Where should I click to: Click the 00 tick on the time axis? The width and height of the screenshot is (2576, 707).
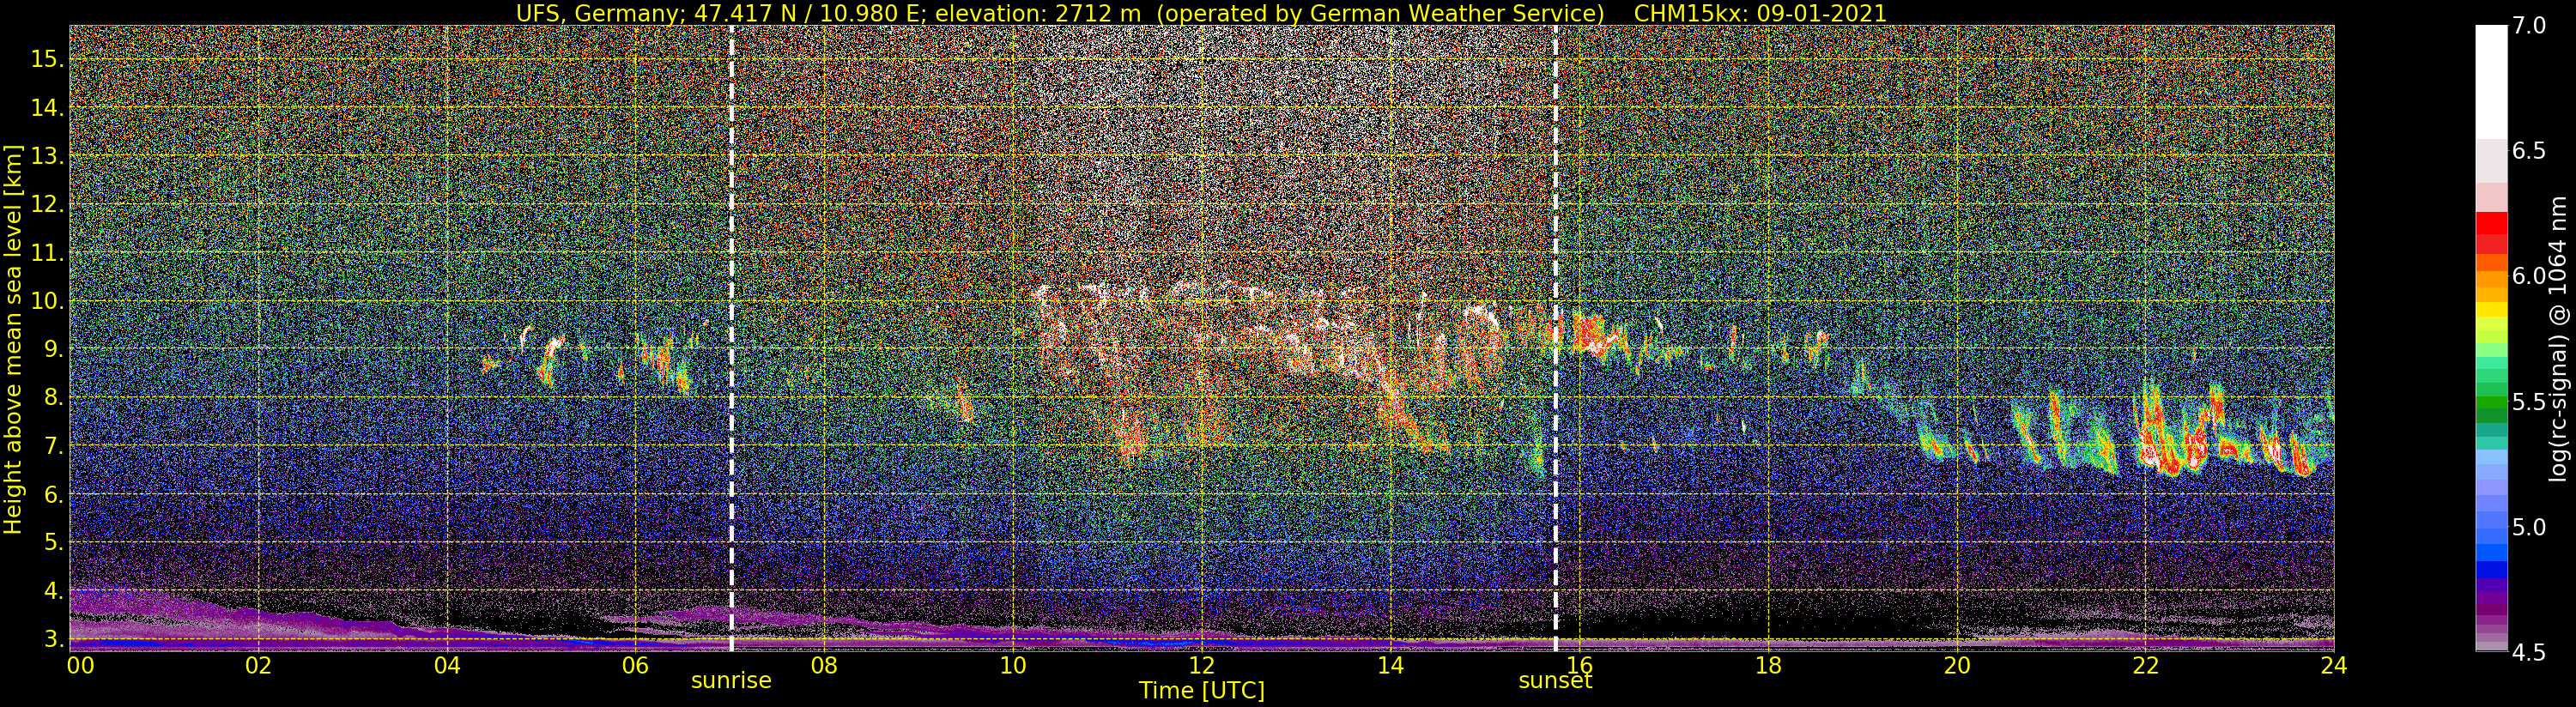point(80,666)
